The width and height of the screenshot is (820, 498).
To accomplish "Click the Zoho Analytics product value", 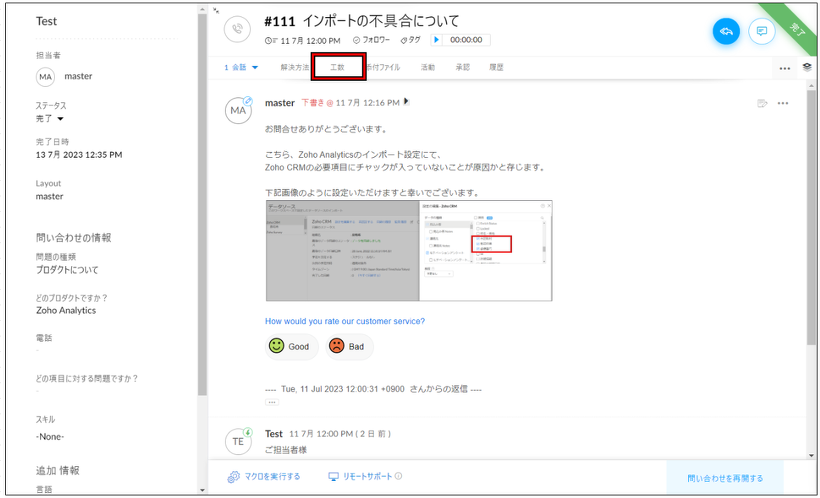I will pyautogui.click(x=66, y=310).
